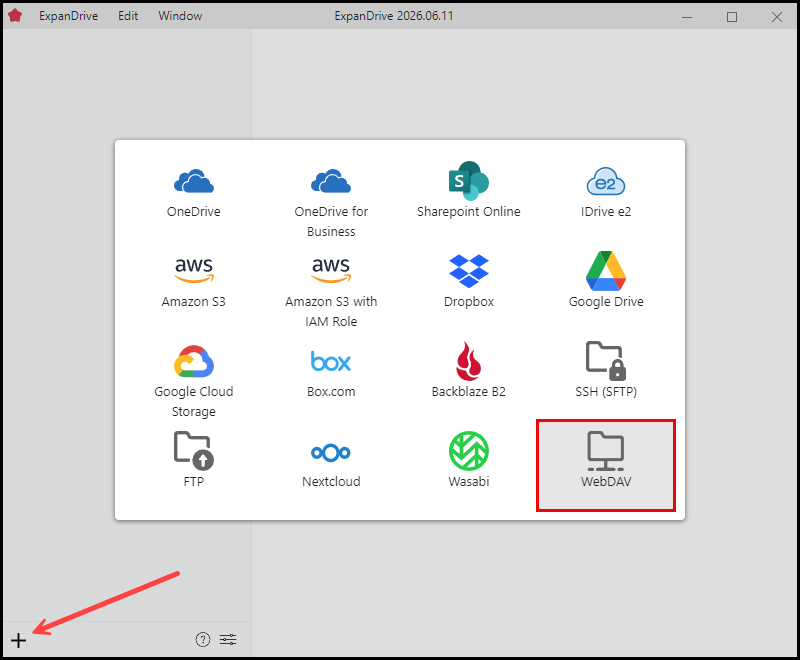The image size is (800, 660).
Task: Open the settings sliders icon
Action: point(228,639)
